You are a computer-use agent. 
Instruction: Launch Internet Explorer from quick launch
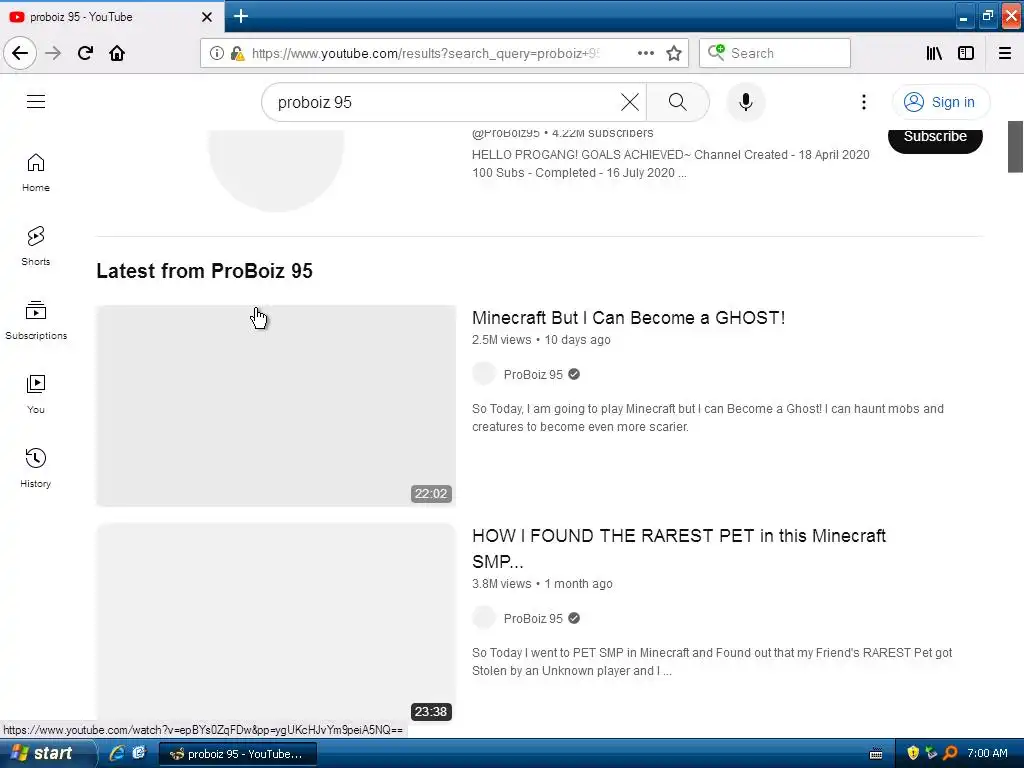[x=117, y=753]
